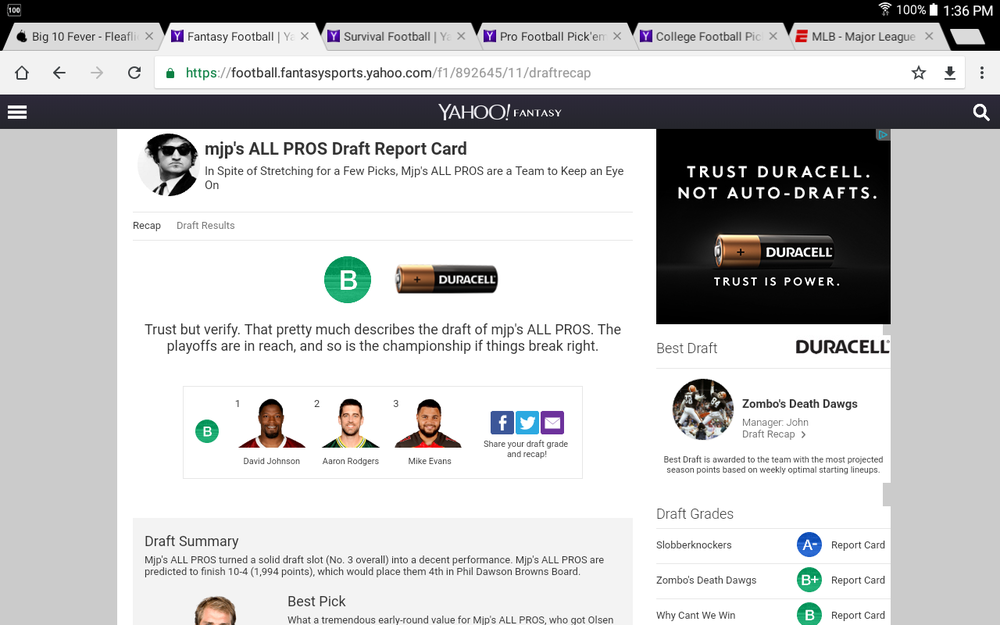Switch to the College Football Pick'em tab

coord(708,36)
